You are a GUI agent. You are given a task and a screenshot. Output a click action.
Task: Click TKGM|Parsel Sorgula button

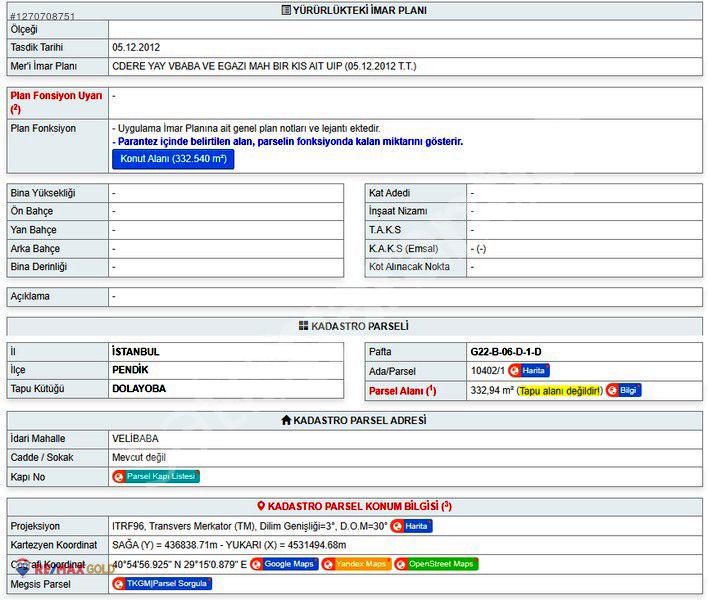tap(161, 583)
